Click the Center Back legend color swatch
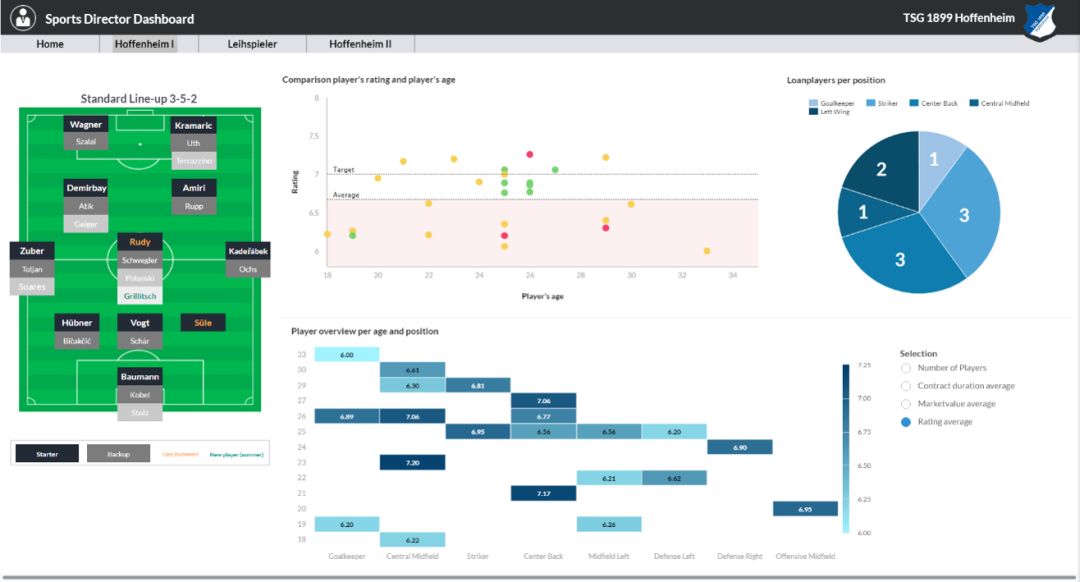 914,103
